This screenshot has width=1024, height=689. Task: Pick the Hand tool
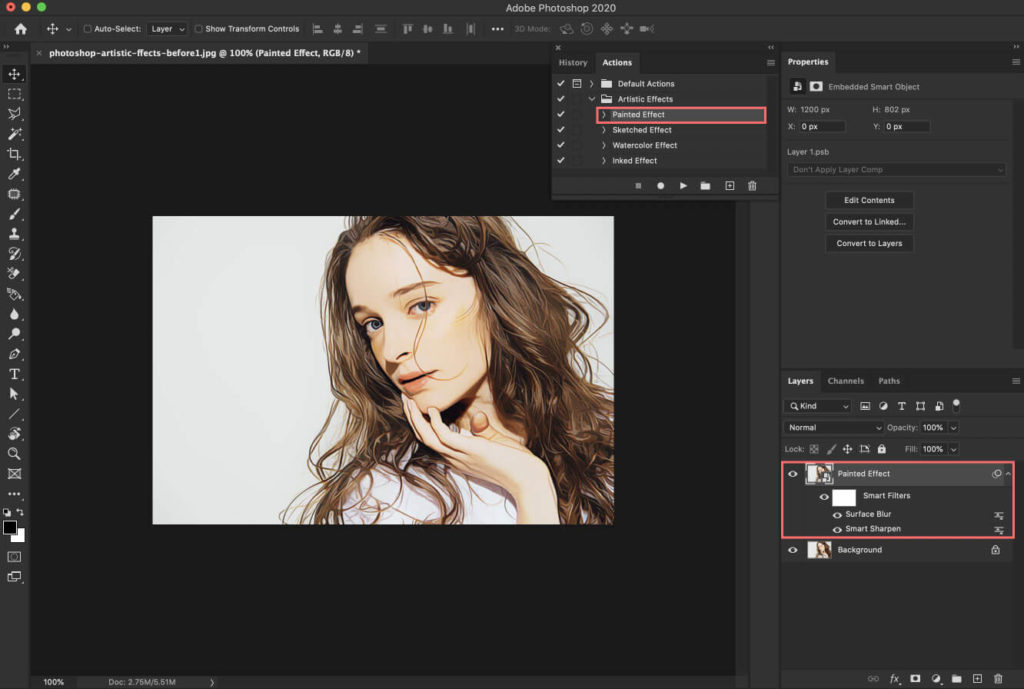(14, 434)
